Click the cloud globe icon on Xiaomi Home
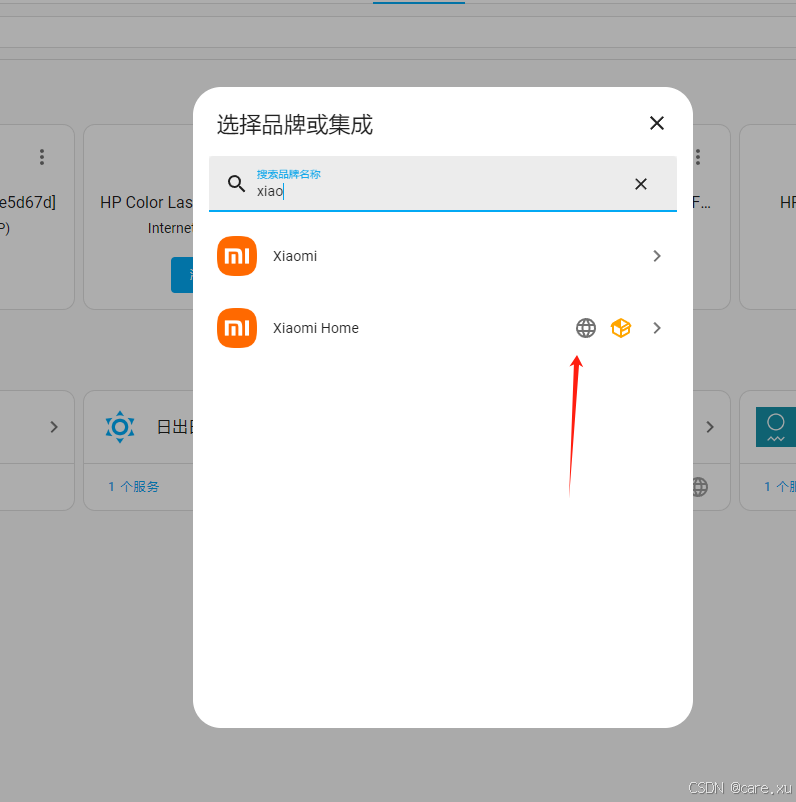 pyautogui.click(x=586, y=328)
